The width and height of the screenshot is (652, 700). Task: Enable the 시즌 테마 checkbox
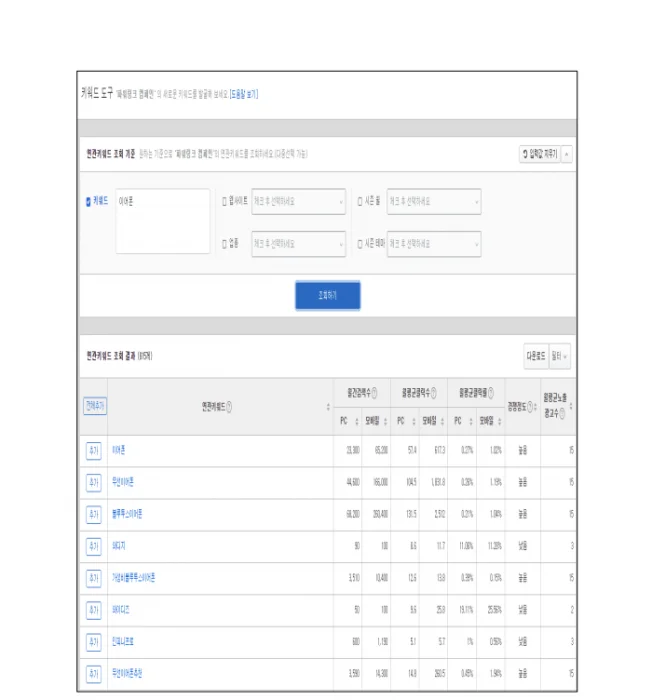tap(360, 244)
